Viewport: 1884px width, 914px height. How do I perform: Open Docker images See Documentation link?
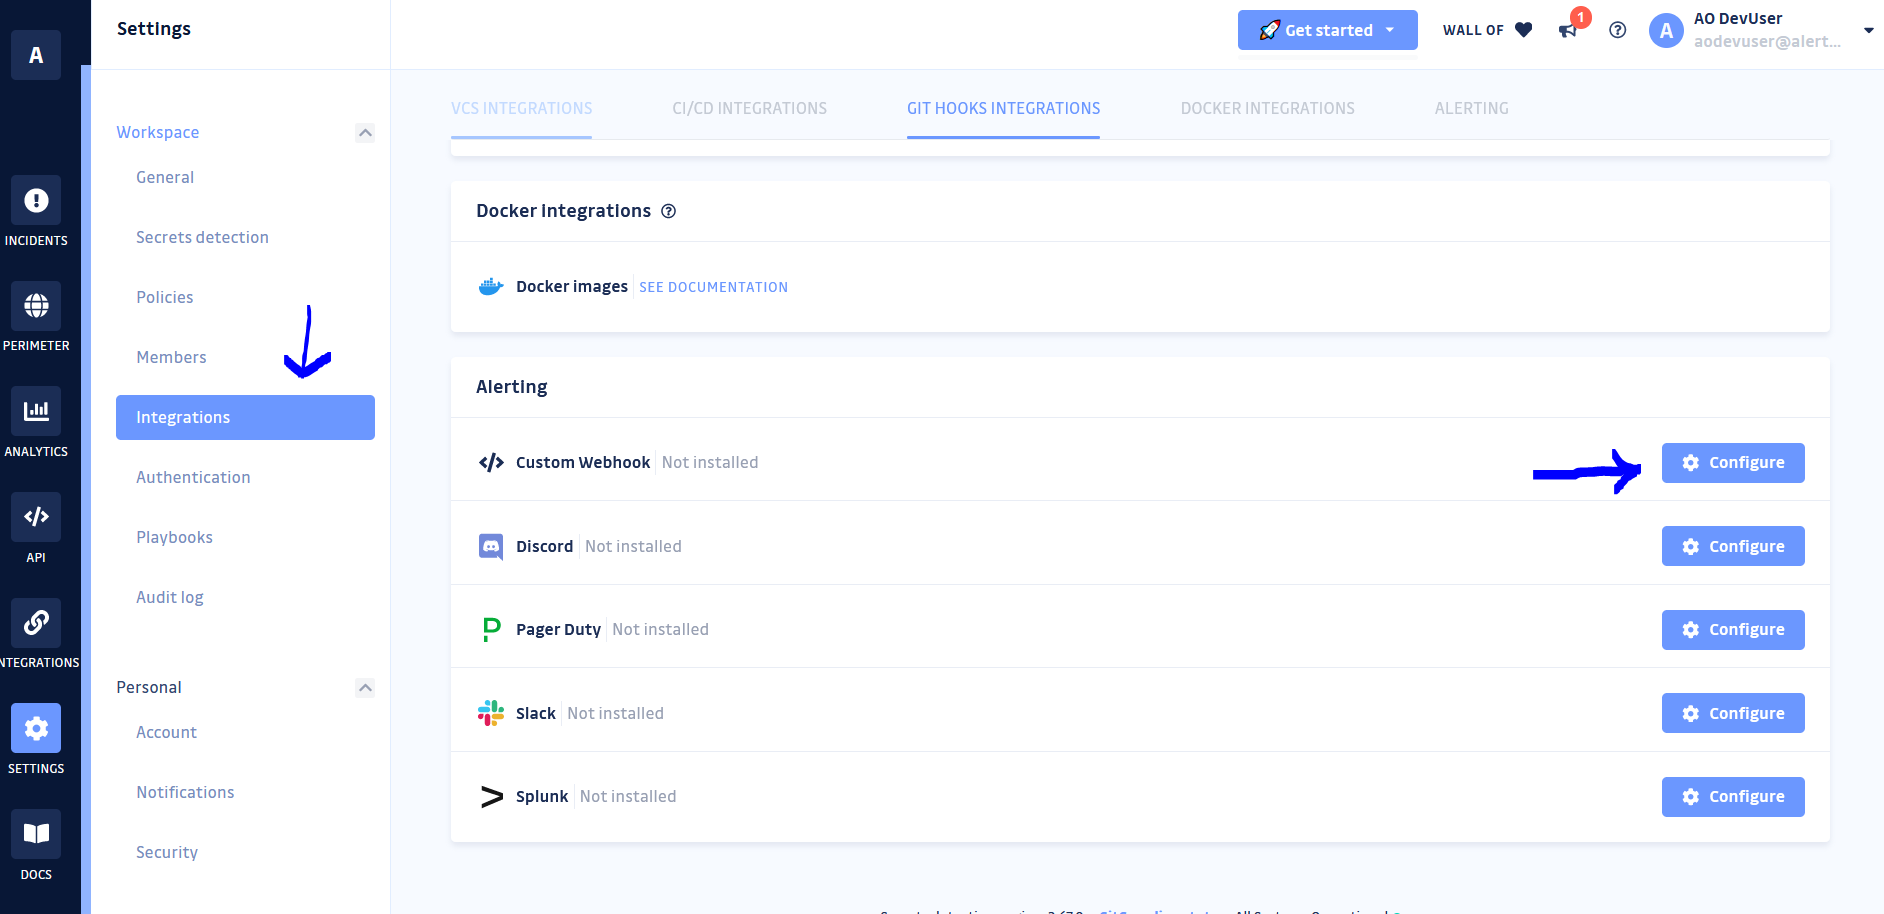point(713,287)
